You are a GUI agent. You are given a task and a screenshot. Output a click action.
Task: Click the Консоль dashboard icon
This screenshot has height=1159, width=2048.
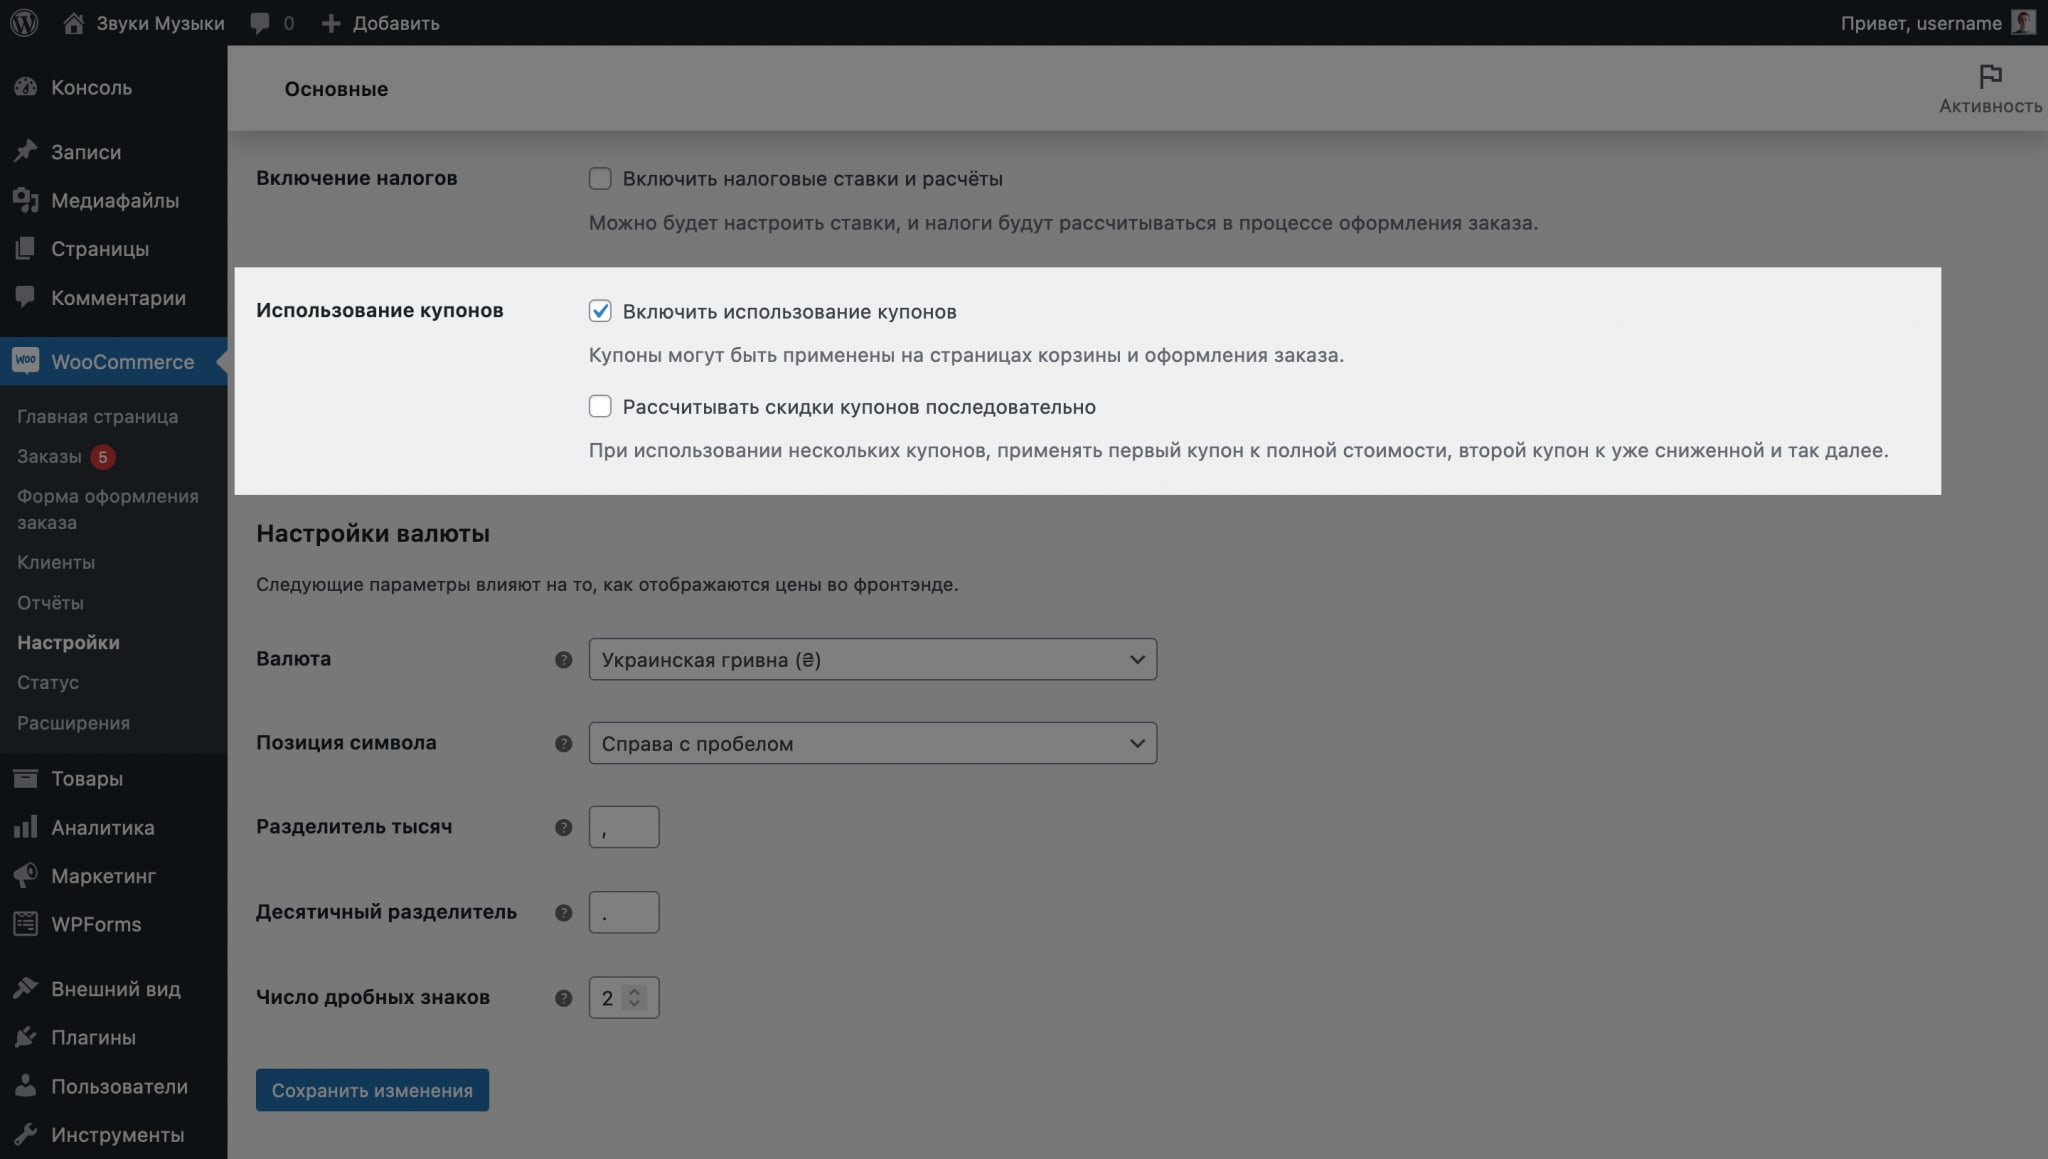click(x=26, y=87)
